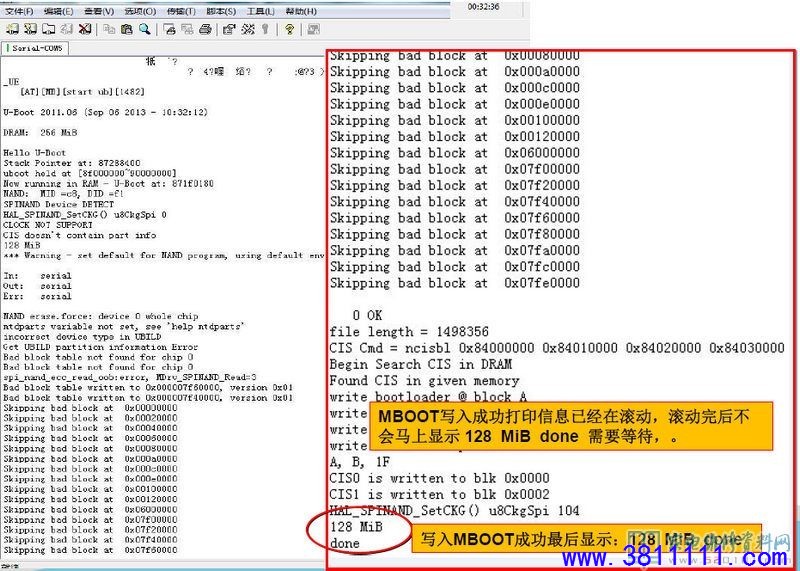Open the 文件(F) menu
Viewport: 800px width, 571px height.
(19, 11)
